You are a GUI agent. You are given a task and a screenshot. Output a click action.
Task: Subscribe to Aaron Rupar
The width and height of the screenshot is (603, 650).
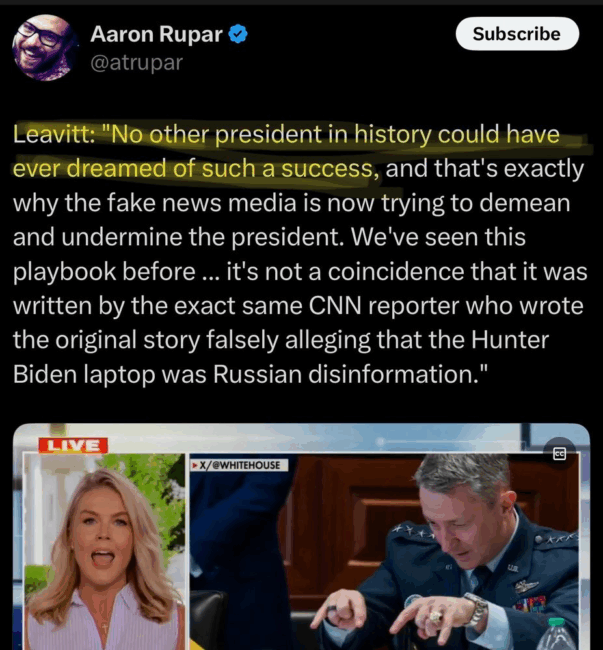[x=517, y=34]
